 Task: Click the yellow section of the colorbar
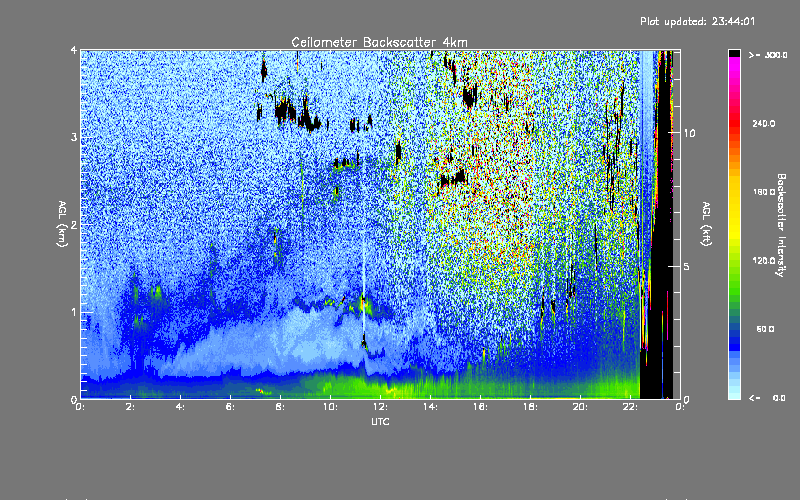[734, 209]
